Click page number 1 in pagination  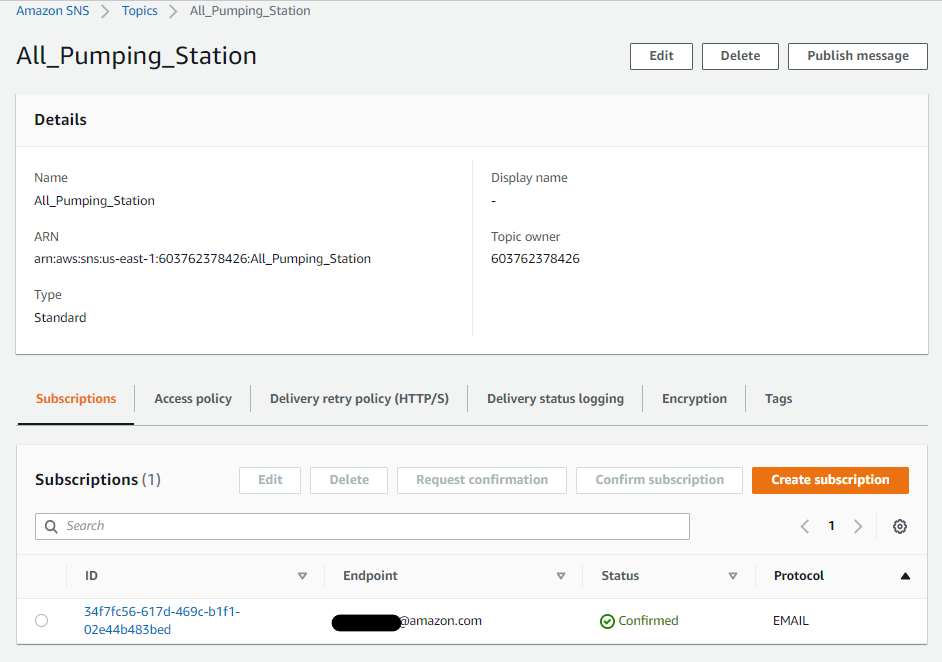[x=831, y=526]
